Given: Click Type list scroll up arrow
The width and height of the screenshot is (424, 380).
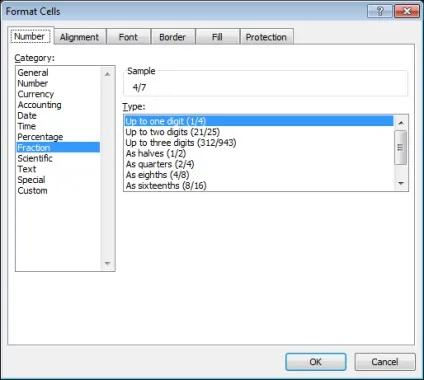Looking at the screenshot, I should pyautogui.click(x=401, y=123).
